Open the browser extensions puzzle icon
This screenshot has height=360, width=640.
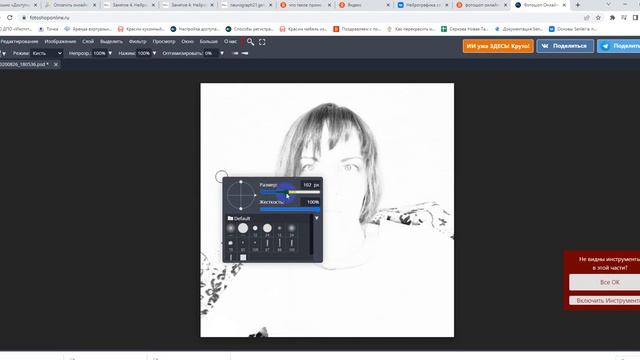612,18
